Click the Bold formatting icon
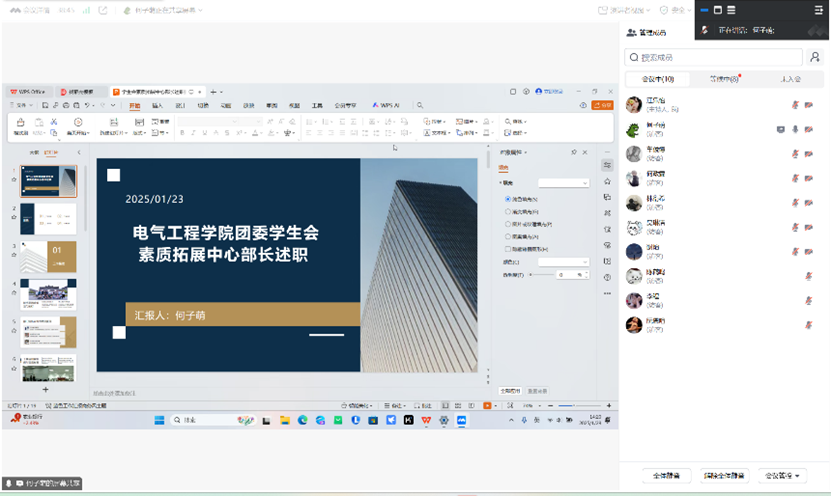The image size is (831, 496). point(182,132)
